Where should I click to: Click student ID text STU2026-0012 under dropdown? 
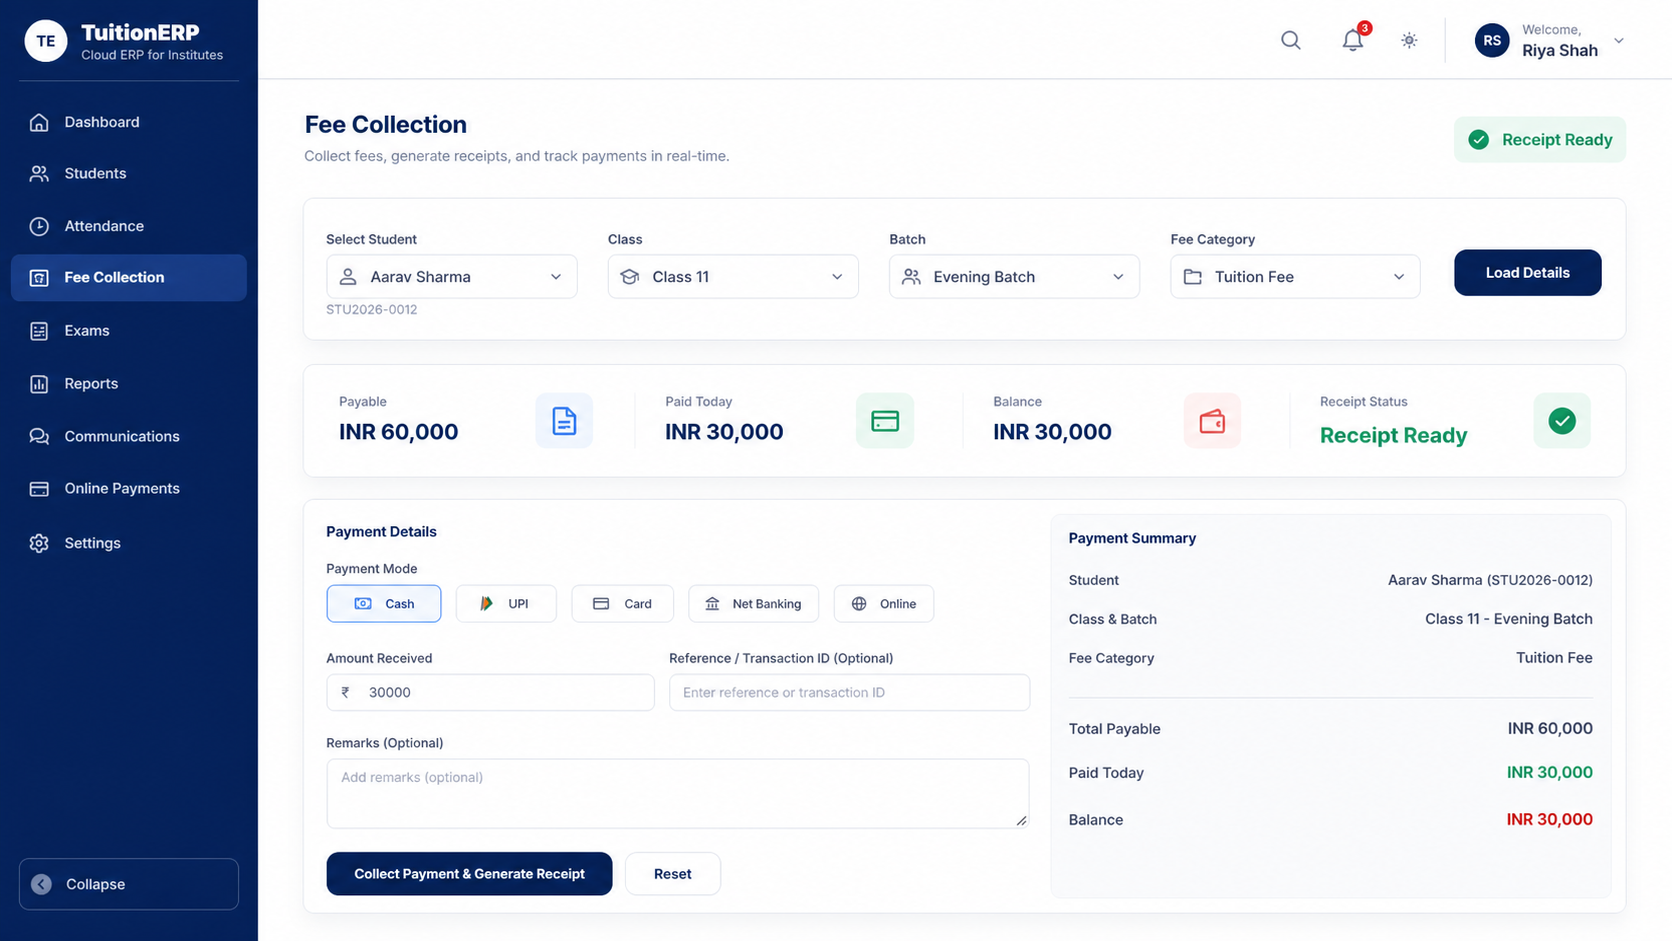pos(372,310)
